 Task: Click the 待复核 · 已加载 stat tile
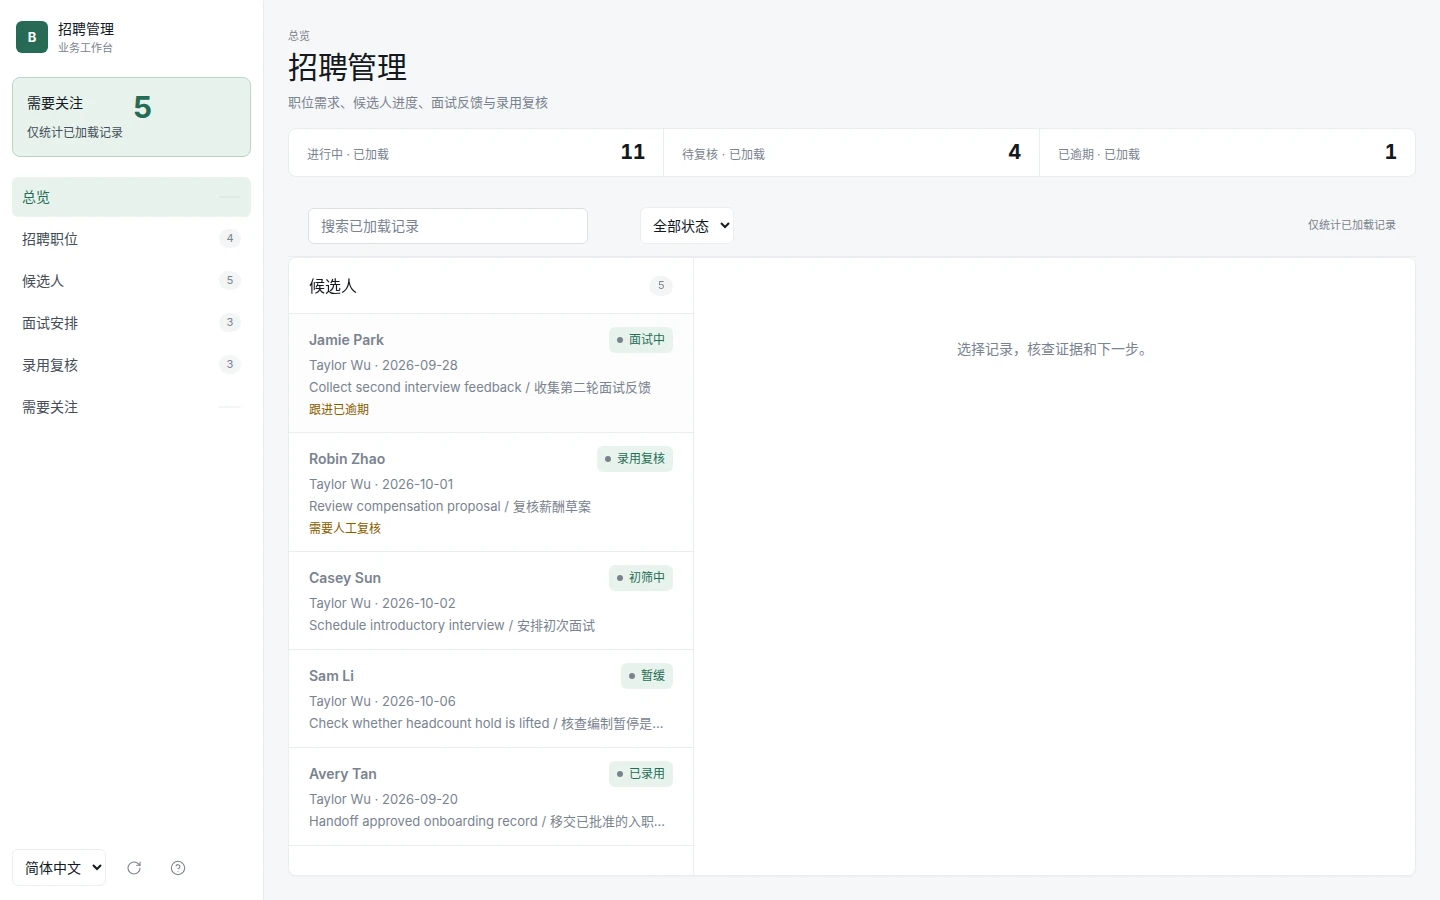(852, 153)
